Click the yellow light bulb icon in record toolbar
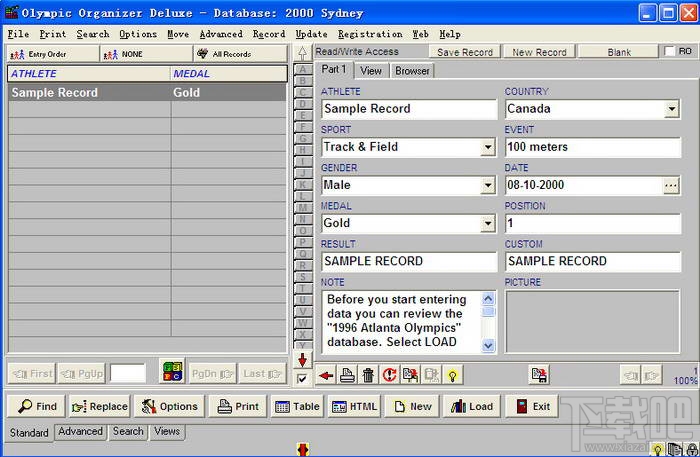700x457 pixels. point(453,375)
